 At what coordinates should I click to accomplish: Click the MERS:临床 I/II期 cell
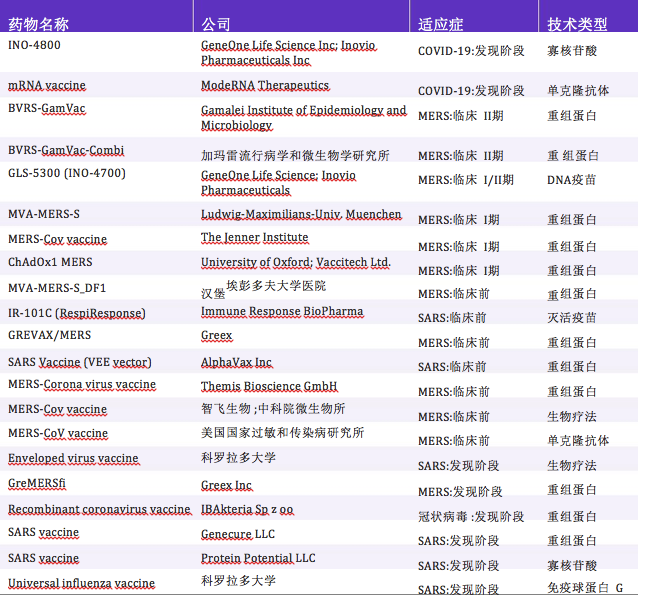point(466,180)
